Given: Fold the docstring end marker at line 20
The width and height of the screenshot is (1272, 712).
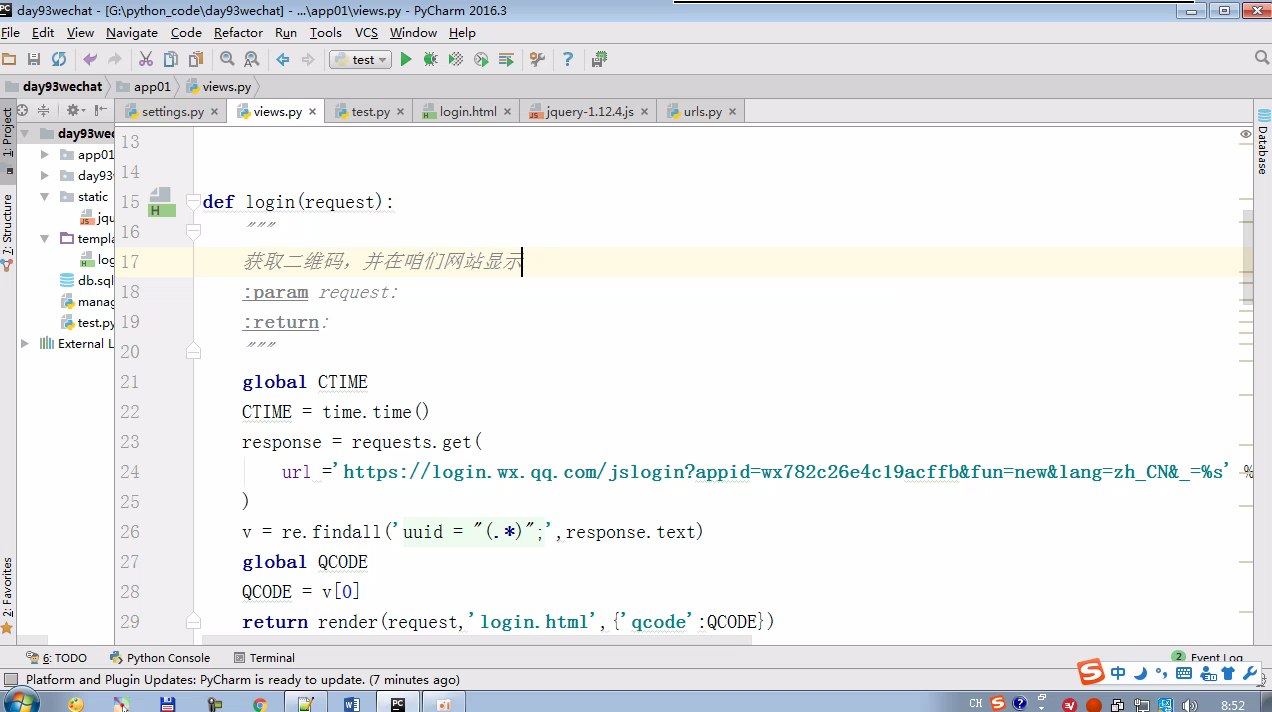Looking at the screenshot, I should 193,351.
